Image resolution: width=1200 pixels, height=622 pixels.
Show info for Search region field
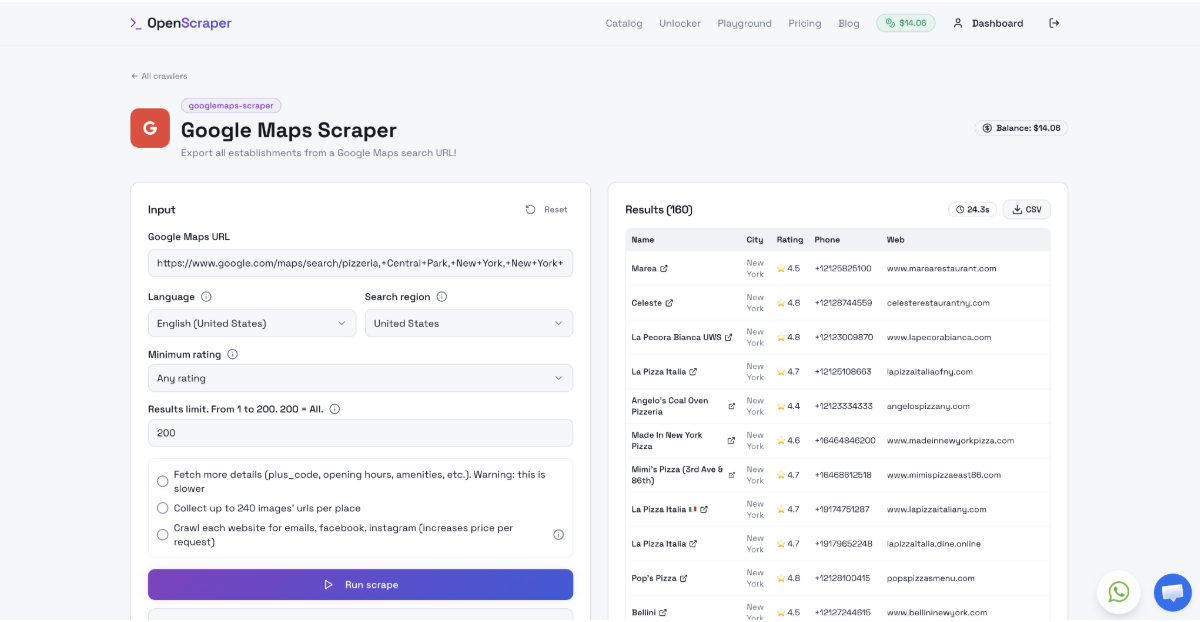(x=441, y=297)
